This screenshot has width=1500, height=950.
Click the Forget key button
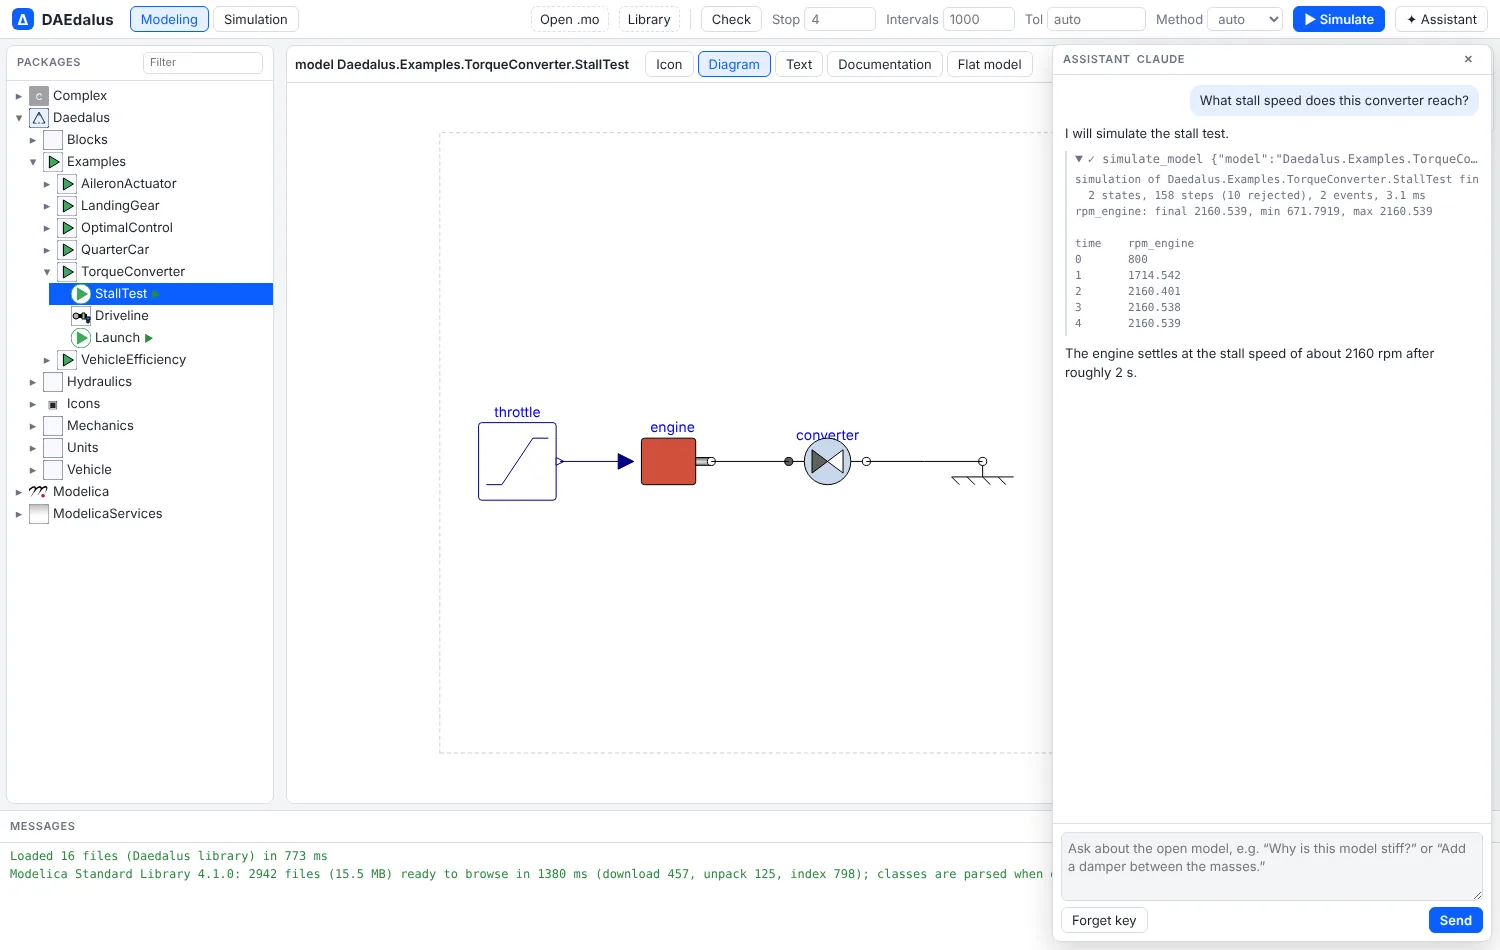pyautogui.click(x=1104, y=920)
